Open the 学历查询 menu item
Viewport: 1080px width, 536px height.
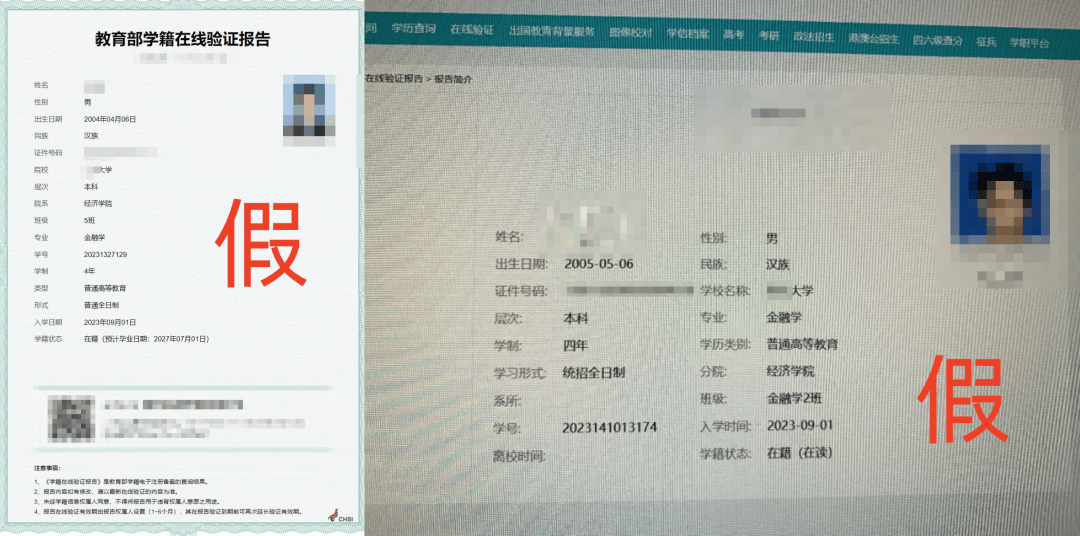pyautogui.click(x=413, y=29)
